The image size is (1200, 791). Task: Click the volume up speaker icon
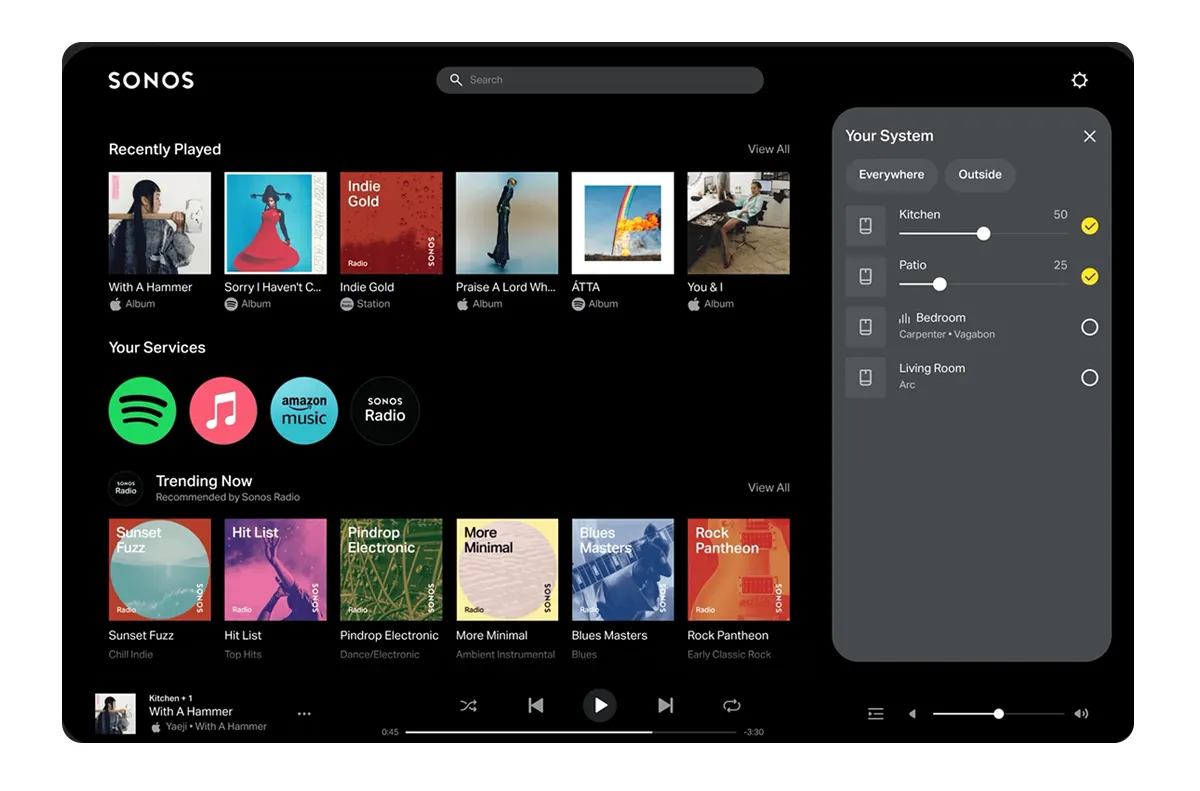coord(1081,714)
